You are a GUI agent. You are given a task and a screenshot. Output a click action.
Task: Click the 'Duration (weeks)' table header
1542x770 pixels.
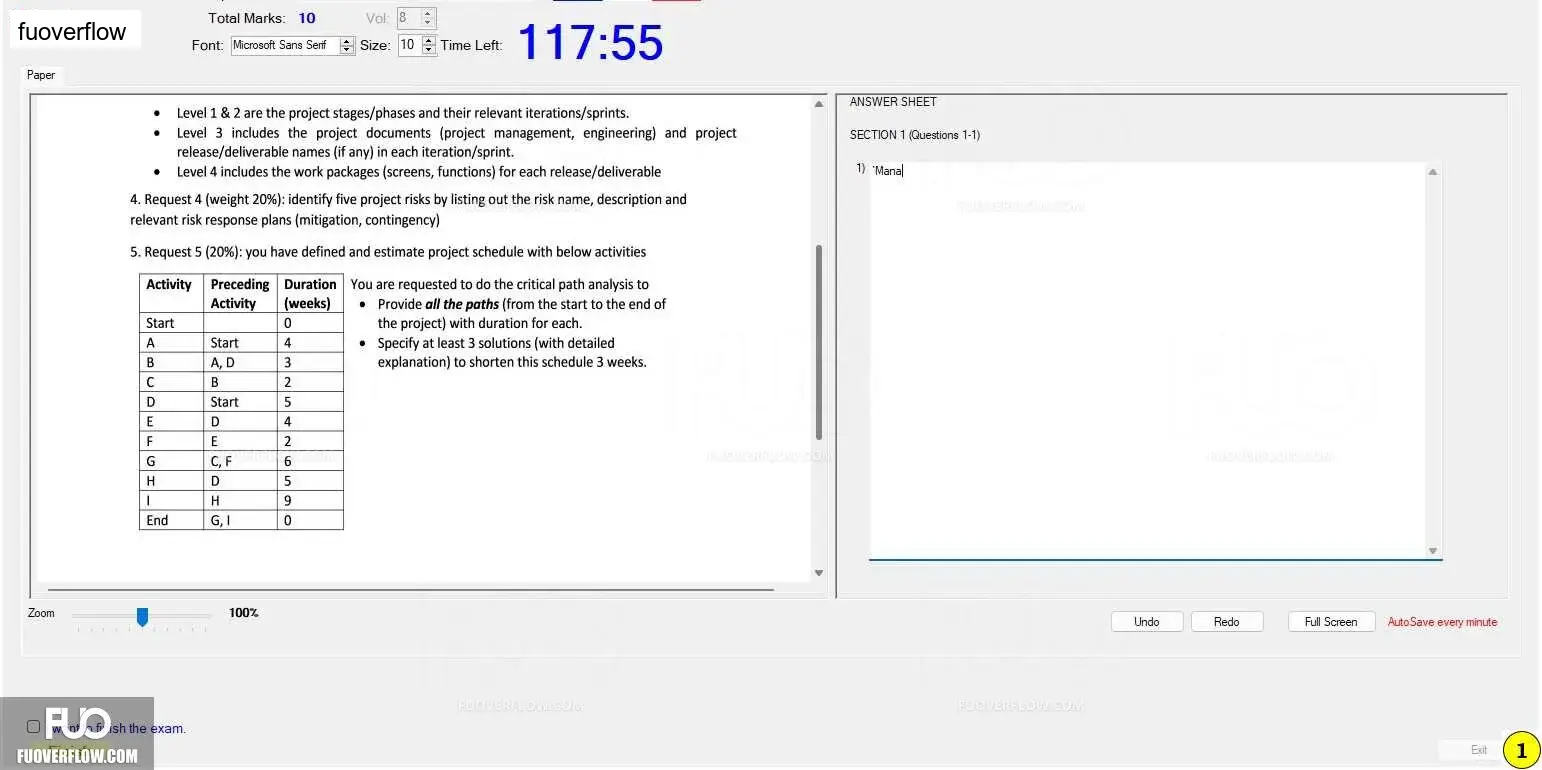310,294
